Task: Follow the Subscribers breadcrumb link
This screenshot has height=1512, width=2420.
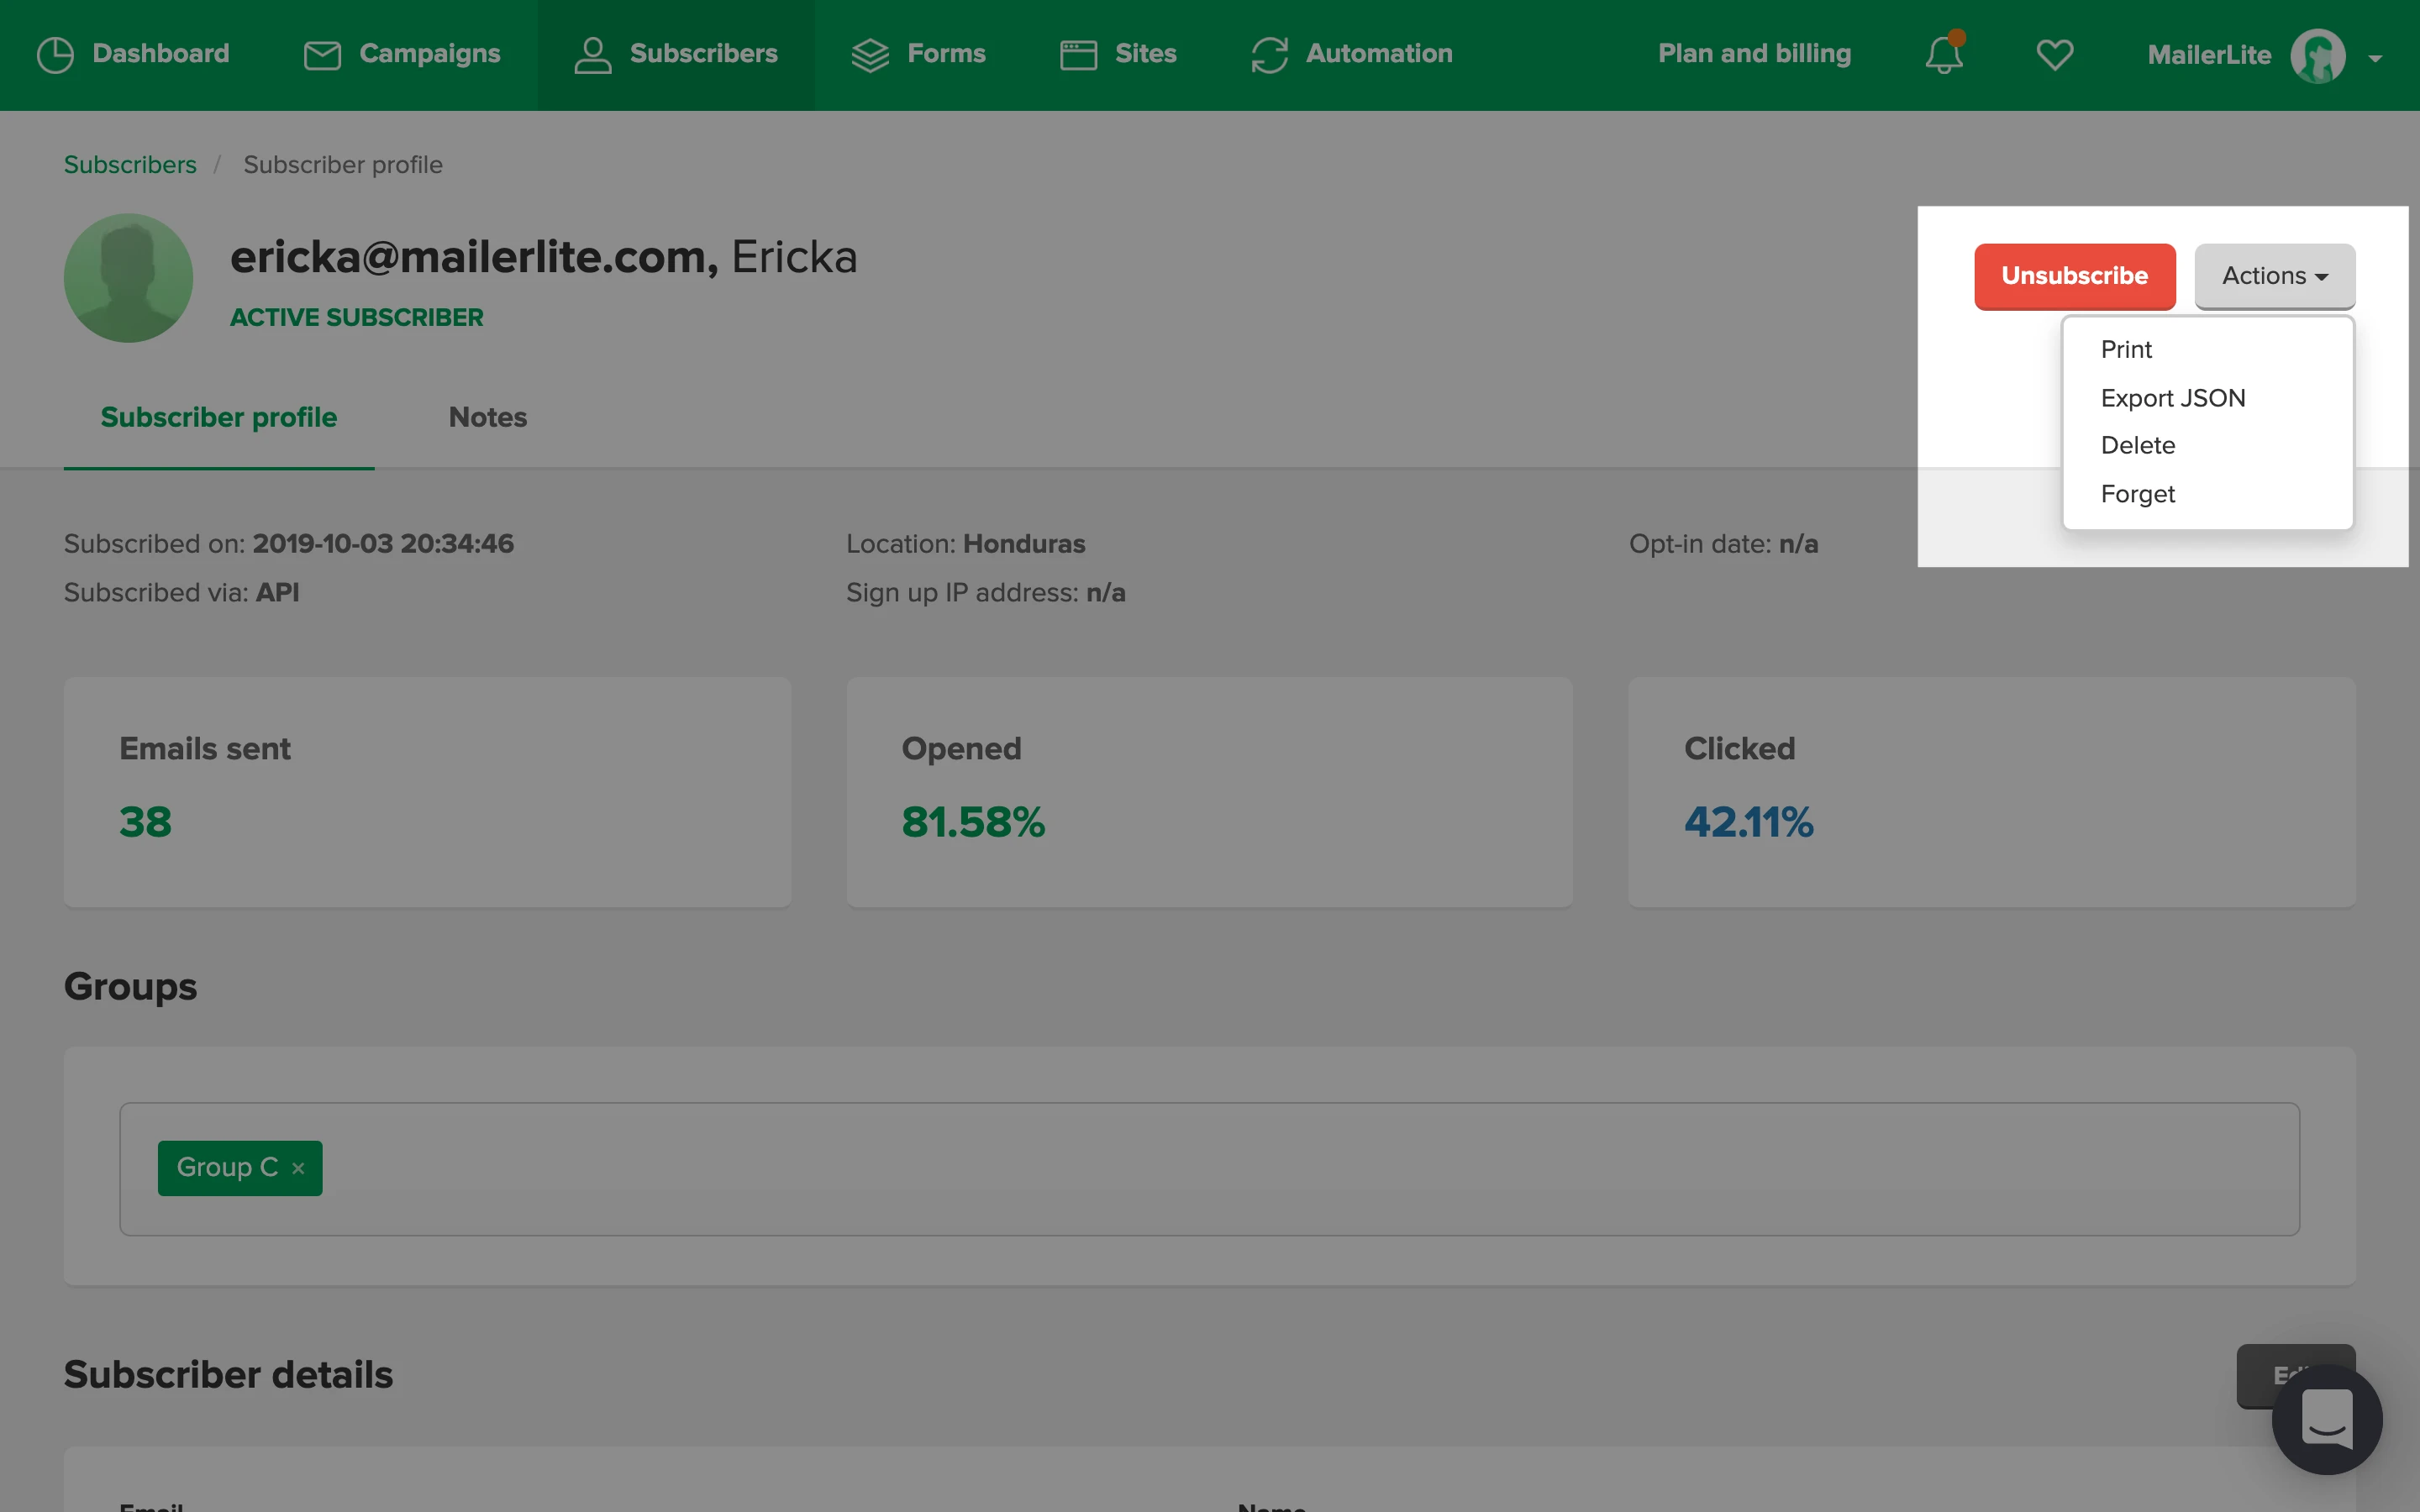Action: tap(130, 165)
